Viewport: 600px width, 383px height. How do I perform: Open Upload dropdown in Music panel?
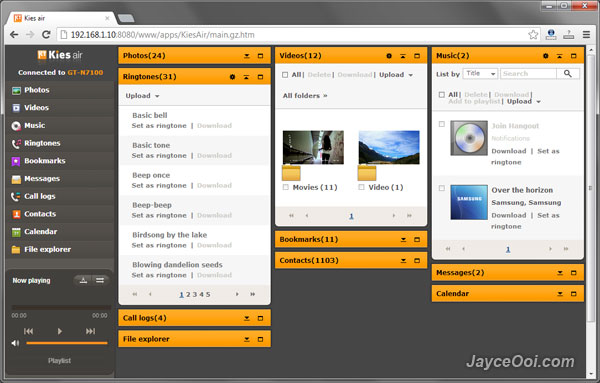(x=524, y=101)
